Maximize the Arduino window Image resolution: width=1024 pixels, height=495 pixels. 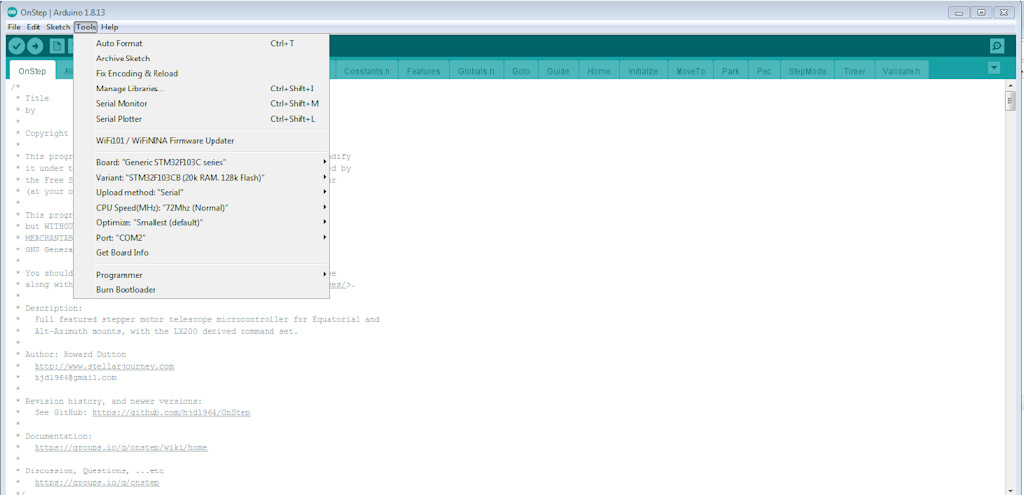981,12
